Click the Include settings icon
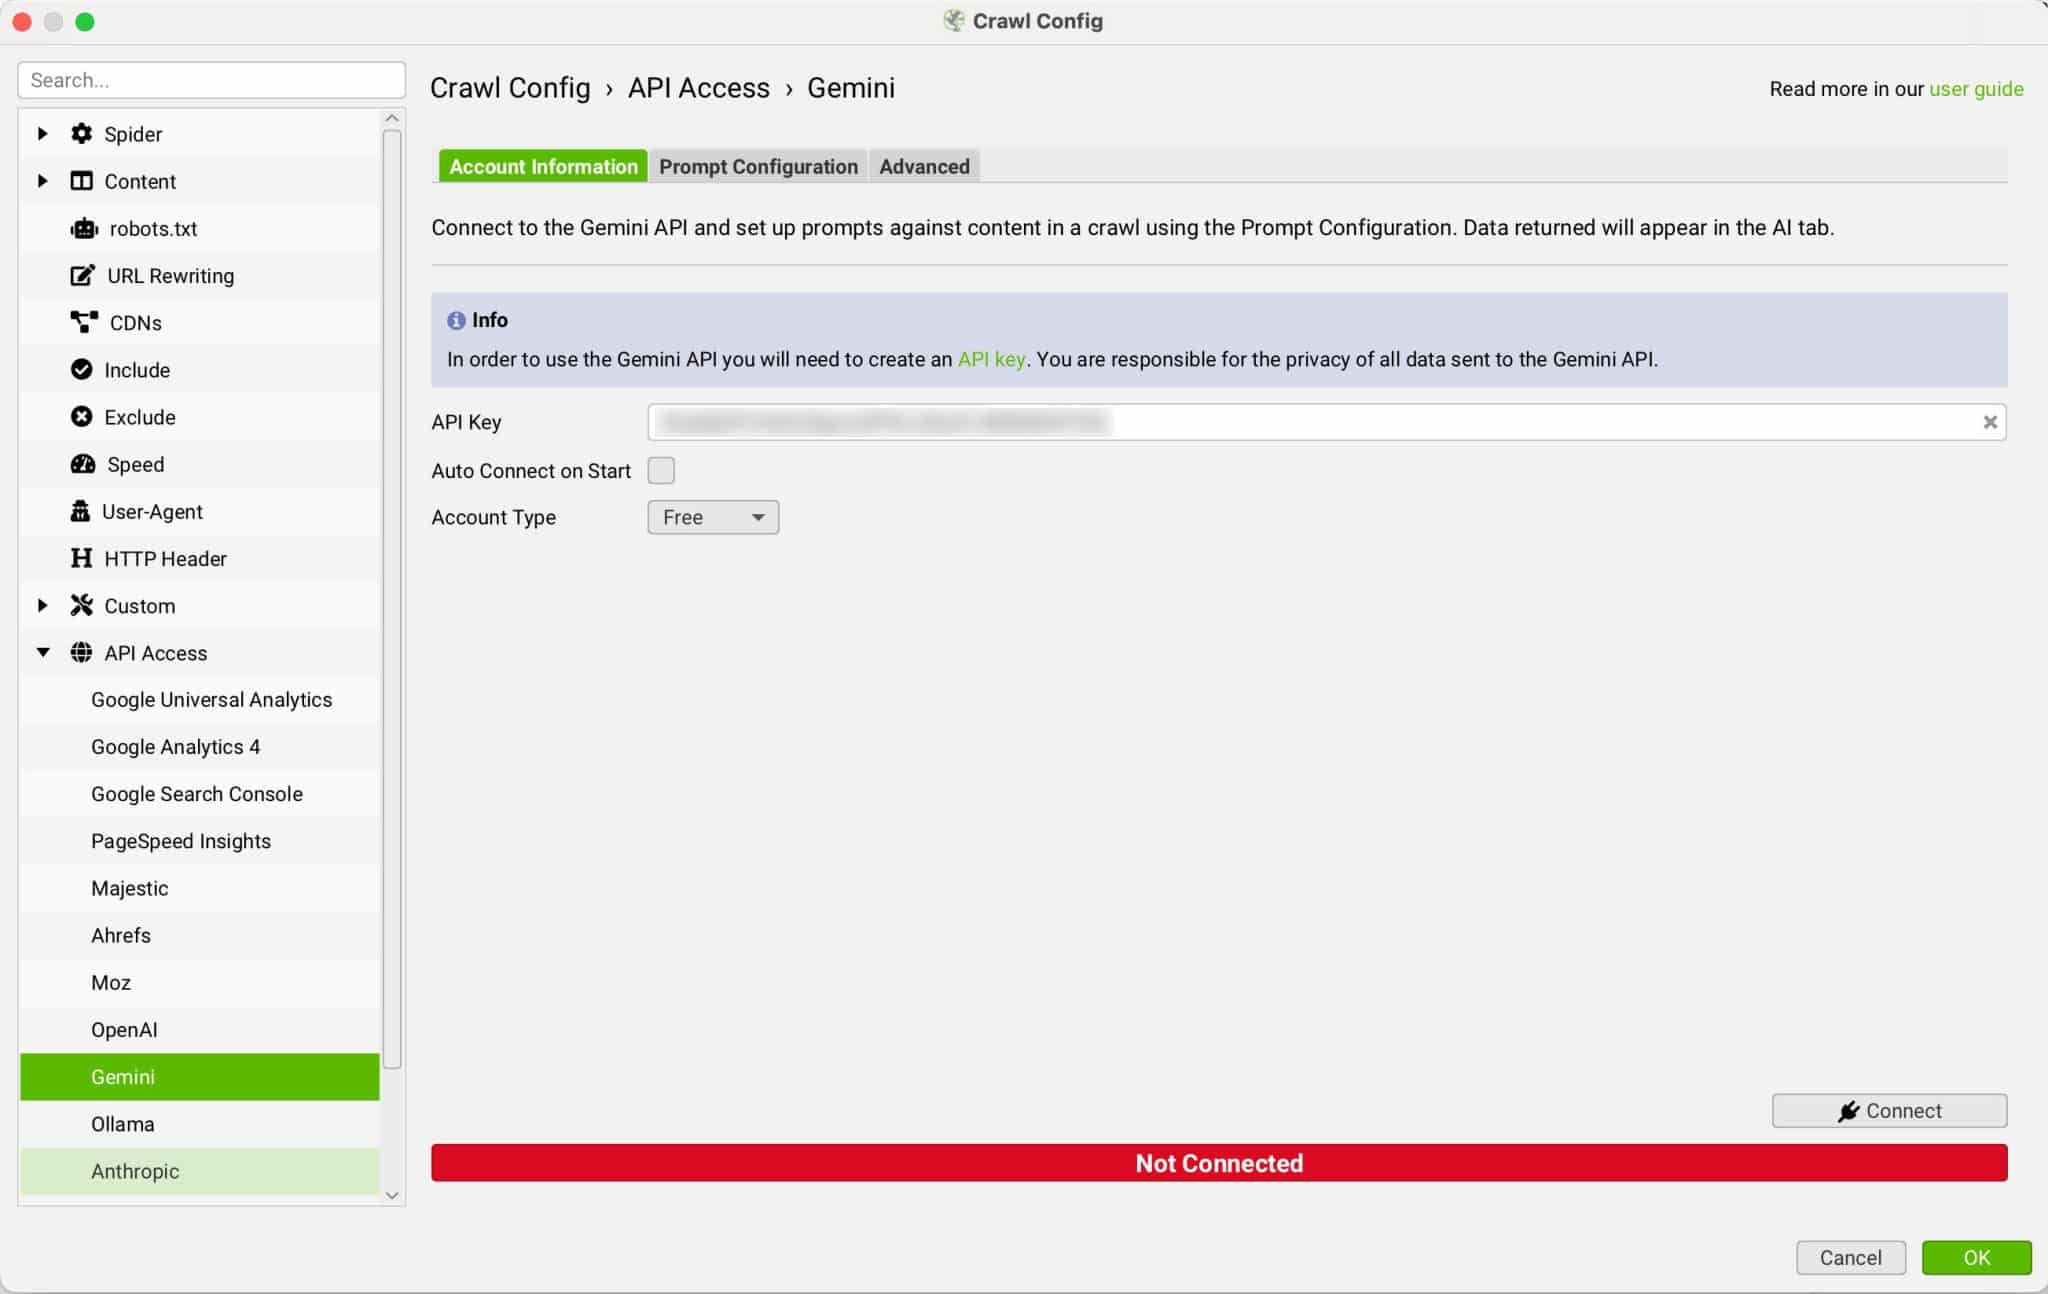This screenshot has width=2048, height=1294. click(84, 369)
